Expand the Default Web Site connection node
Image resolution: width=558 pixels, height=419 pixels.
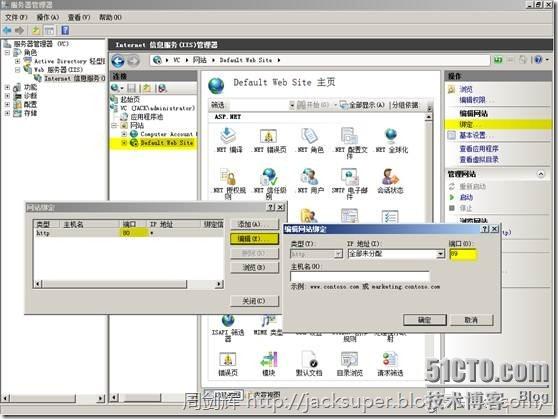124,143
